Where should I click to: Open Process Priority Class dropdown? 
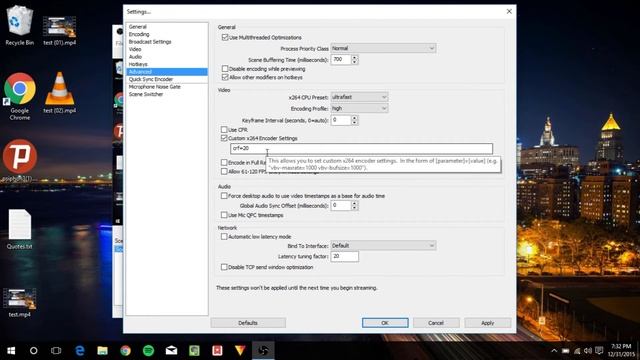coord(383,49)
